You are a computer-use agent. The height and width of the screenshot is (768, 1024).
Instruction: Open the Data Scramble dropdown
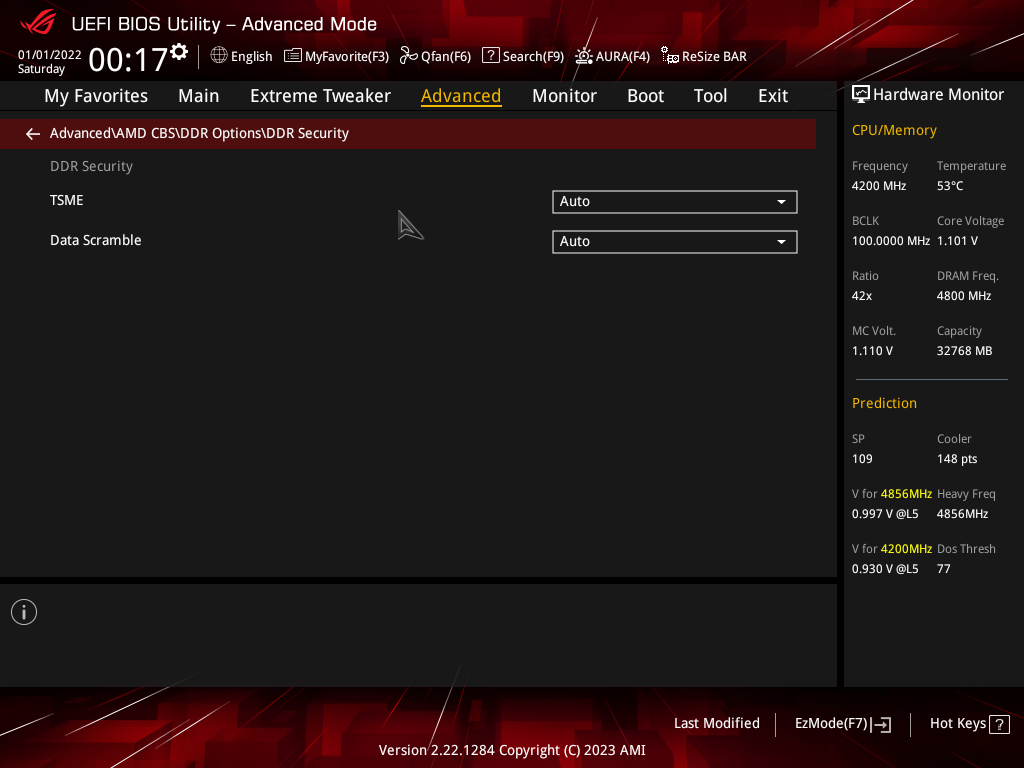pos(675,242)
